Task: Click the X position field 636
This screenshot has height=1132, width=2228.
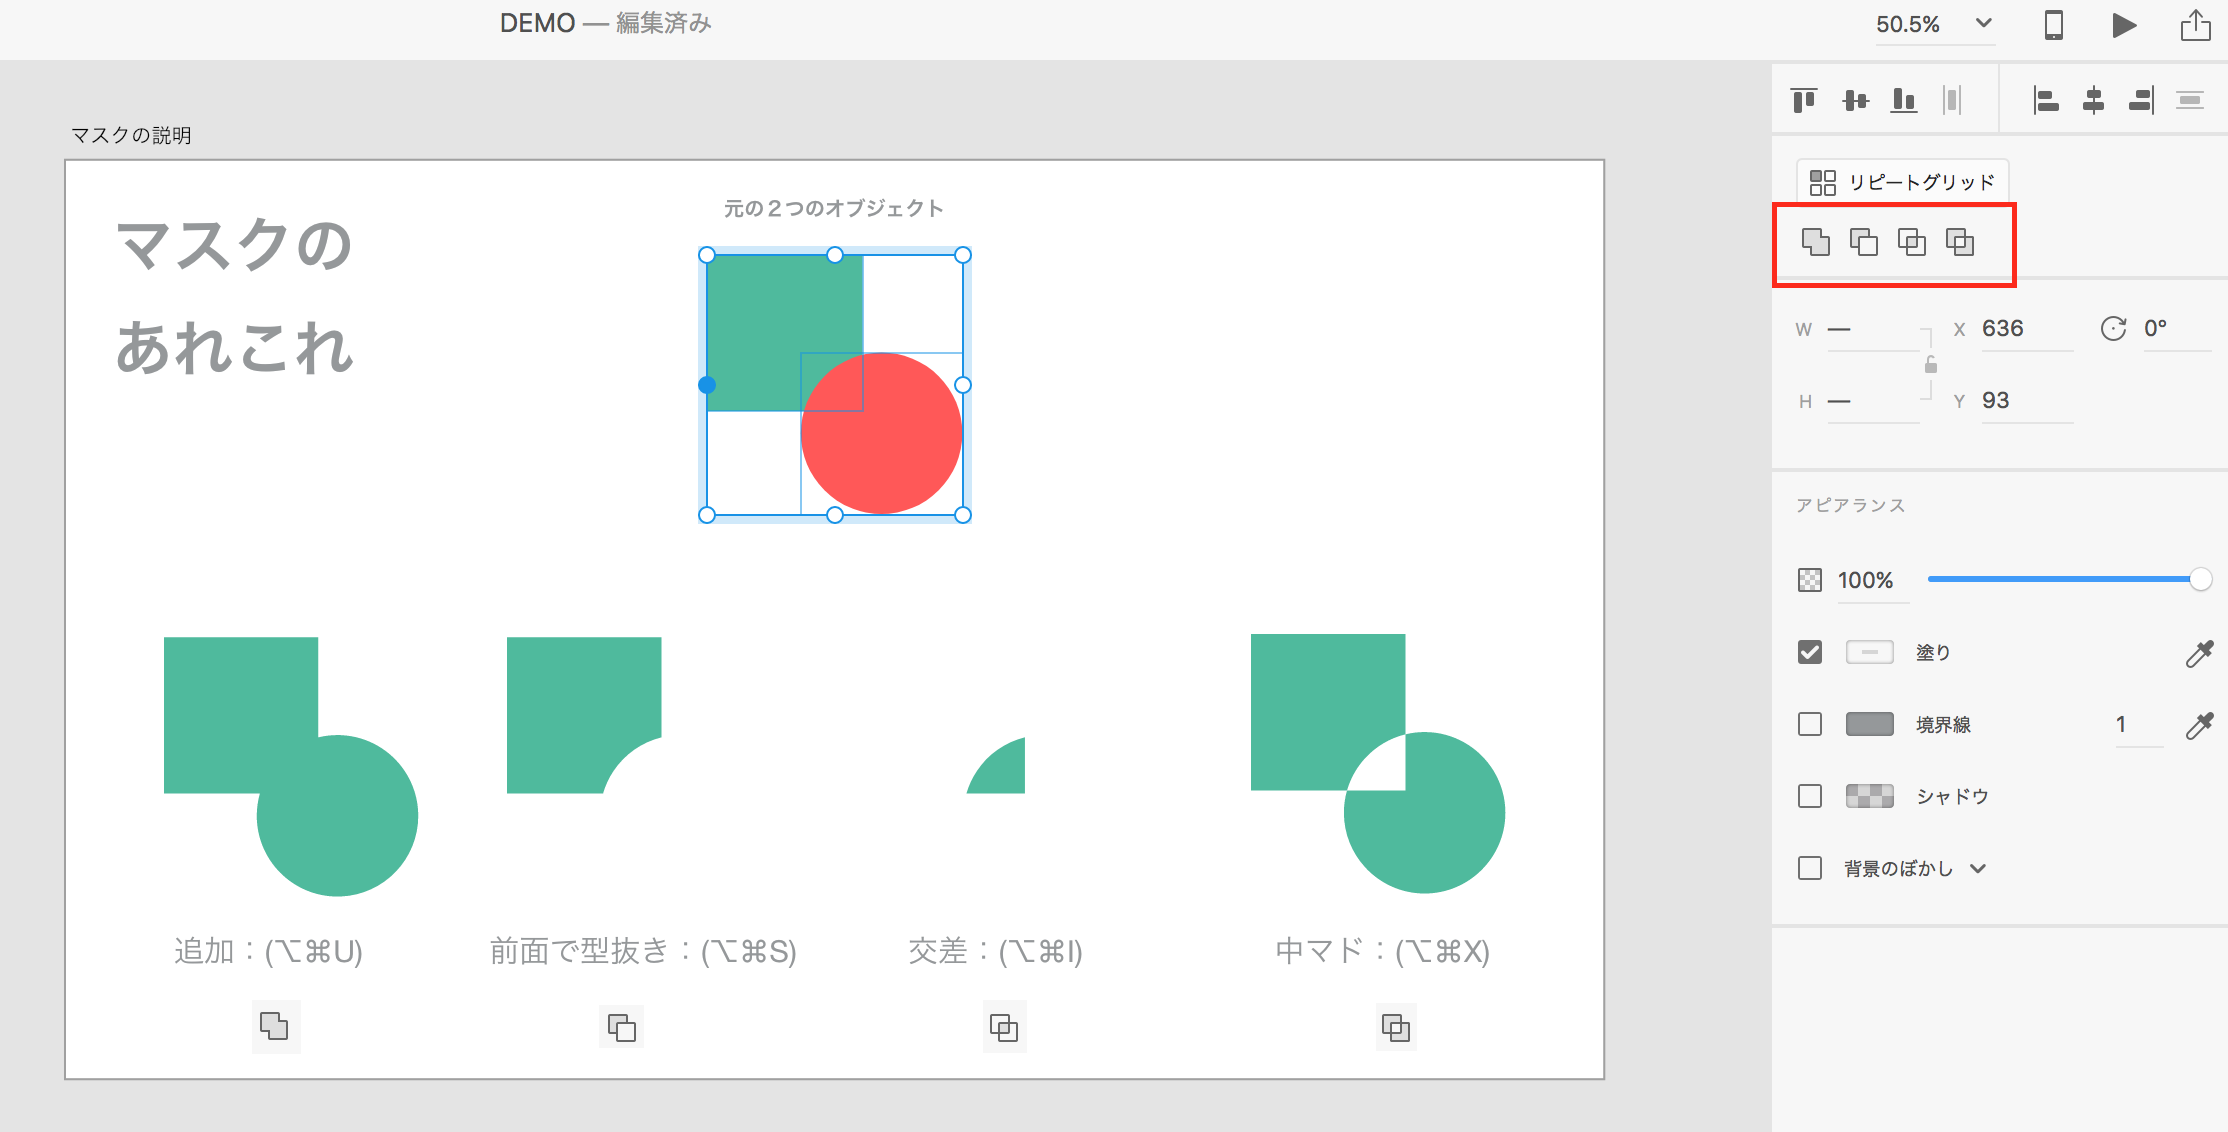Action: coord(2027,329)
